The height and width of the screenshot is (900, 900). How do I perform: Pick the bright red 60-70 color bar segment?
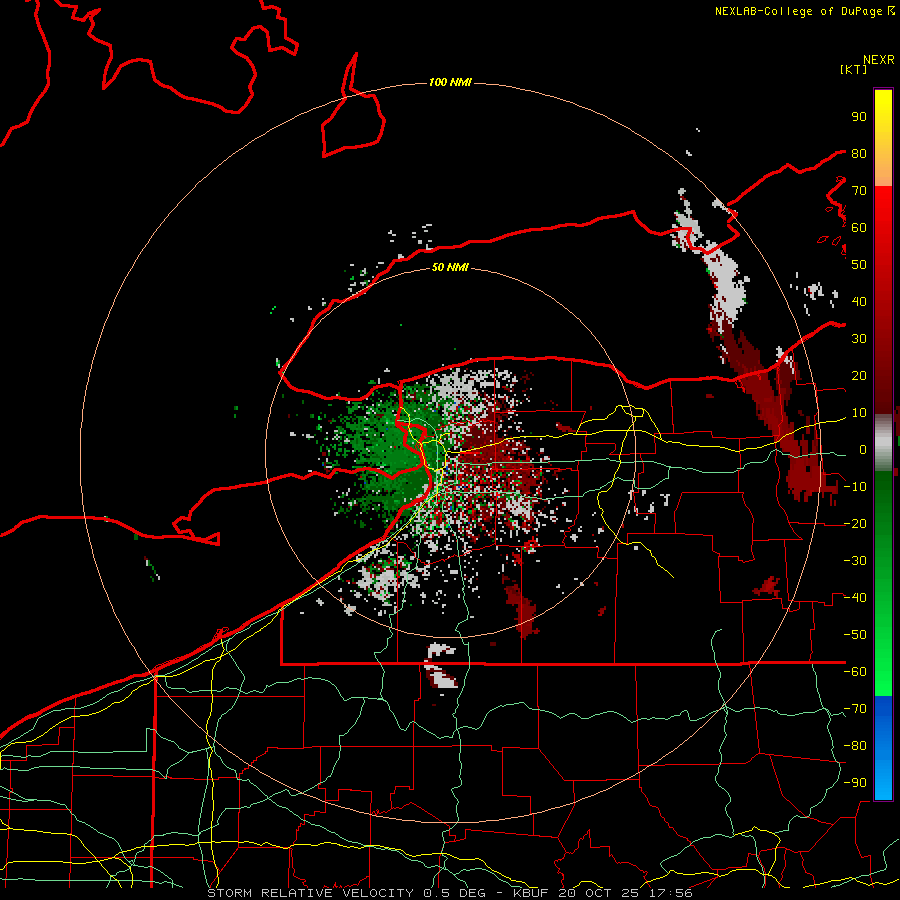[x=883, y=210]
